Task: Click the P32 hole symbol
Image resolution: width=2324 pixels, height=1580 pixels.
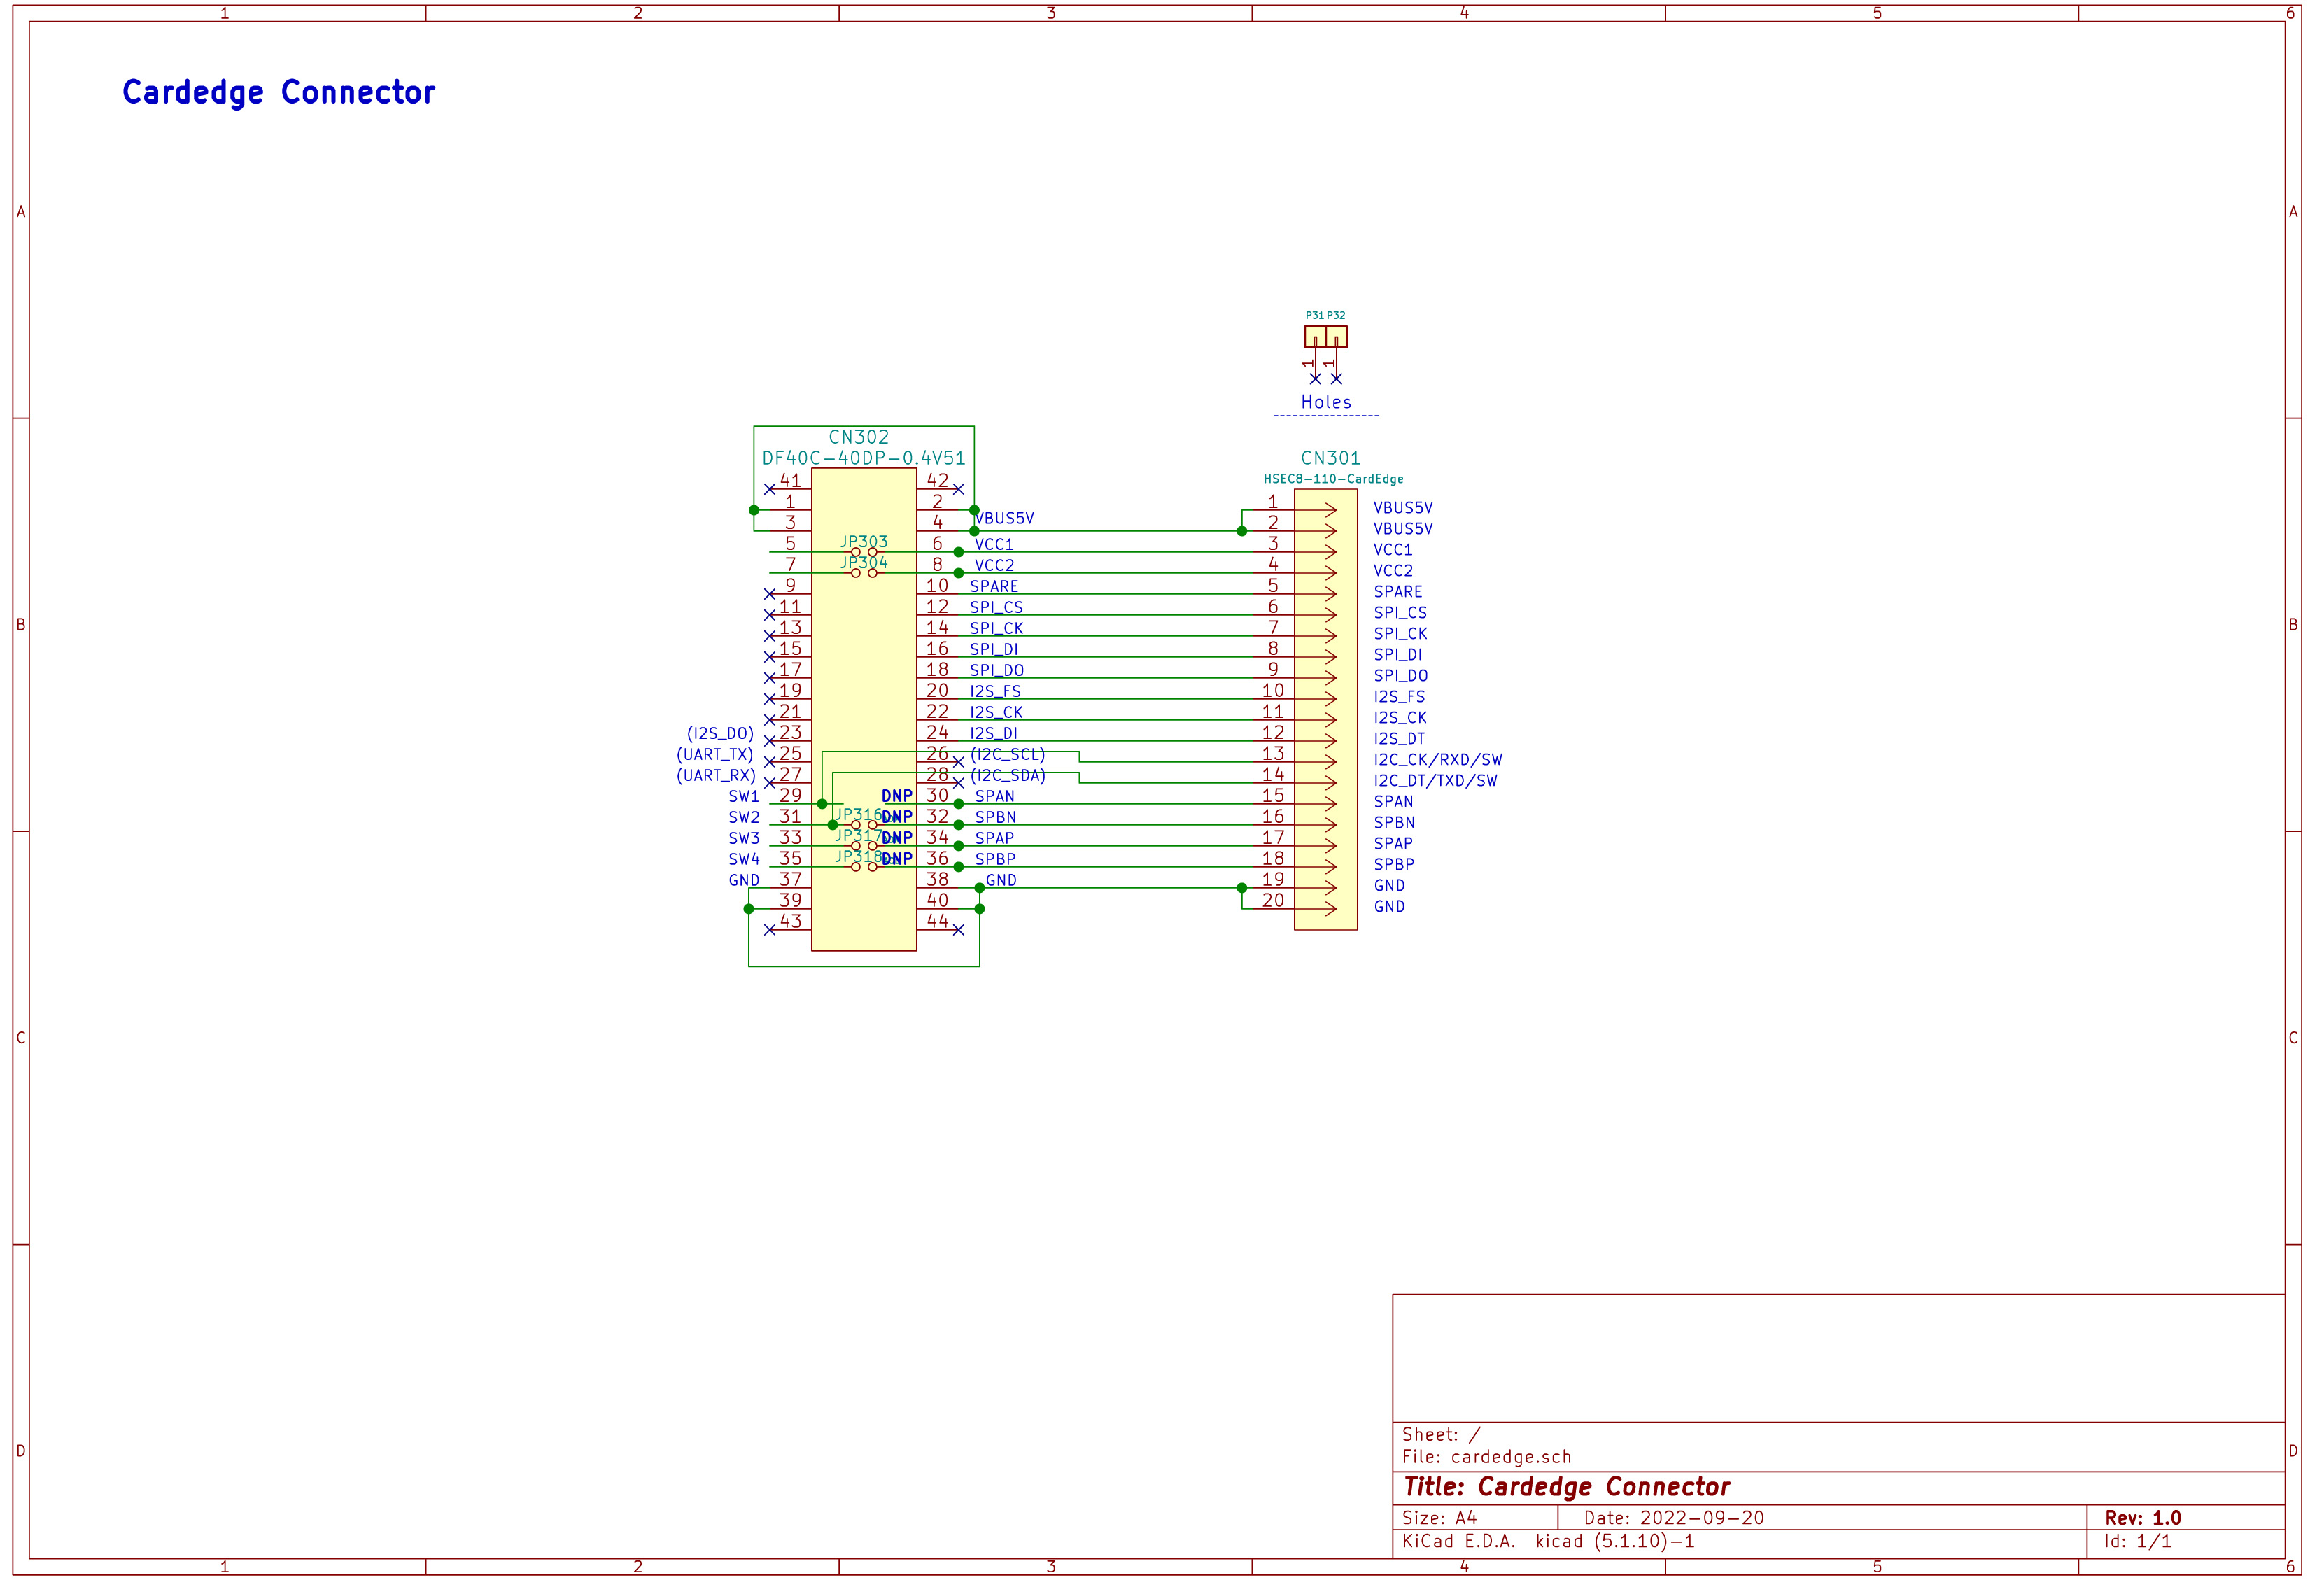Action: (x=1337, y=337)
